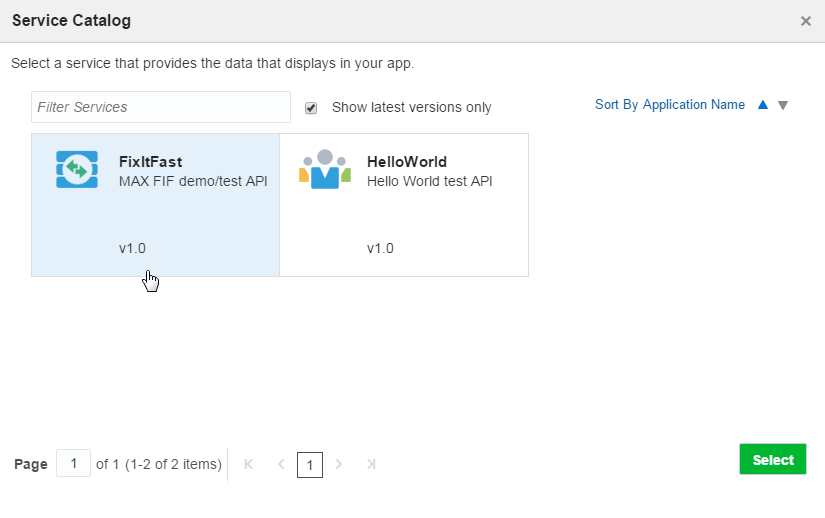825x518 pixels.
Task: Click the FixItFast service icon
Action: tap(77, 169)
